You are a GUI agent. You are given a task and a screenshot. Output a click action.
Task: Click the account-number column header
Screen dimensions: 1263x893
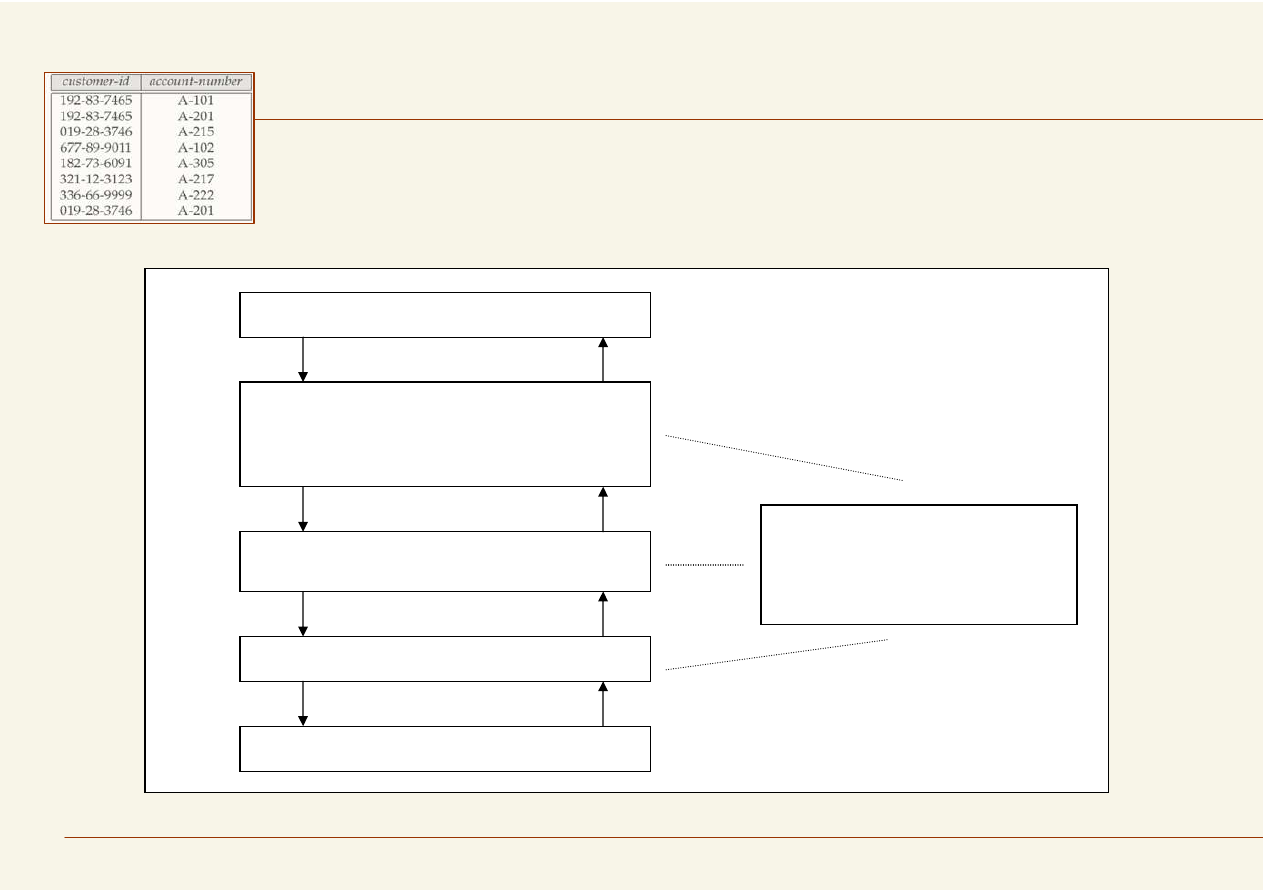click(196, 82)
